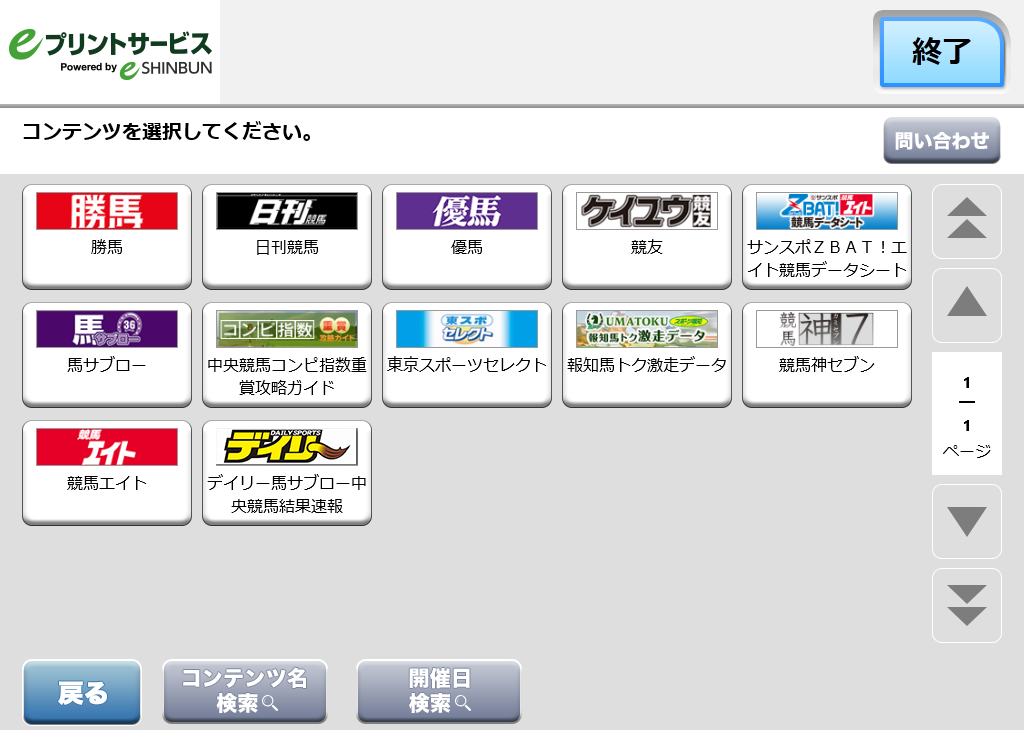
Task: Click the 1/1 ページ page indicator
Action: [967, 413]
